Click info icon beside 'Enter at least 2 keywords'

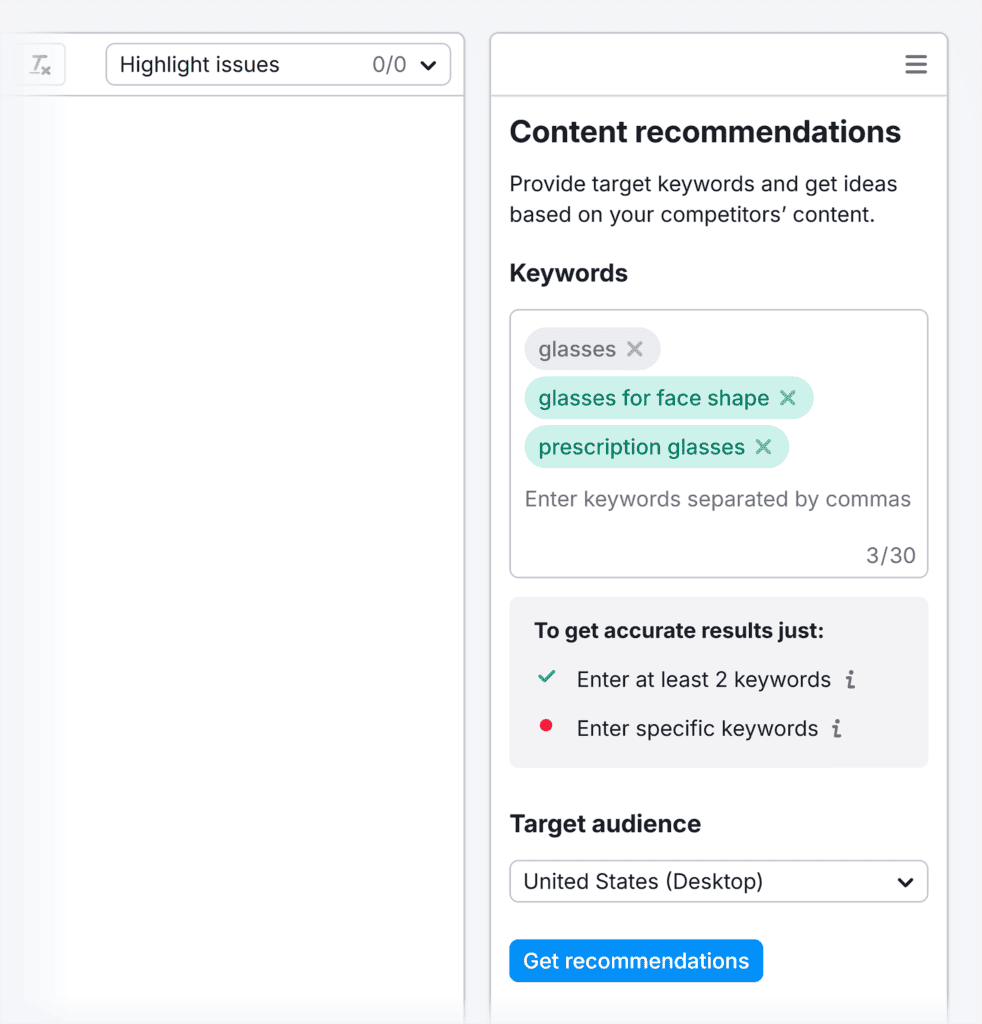point(850,680)
